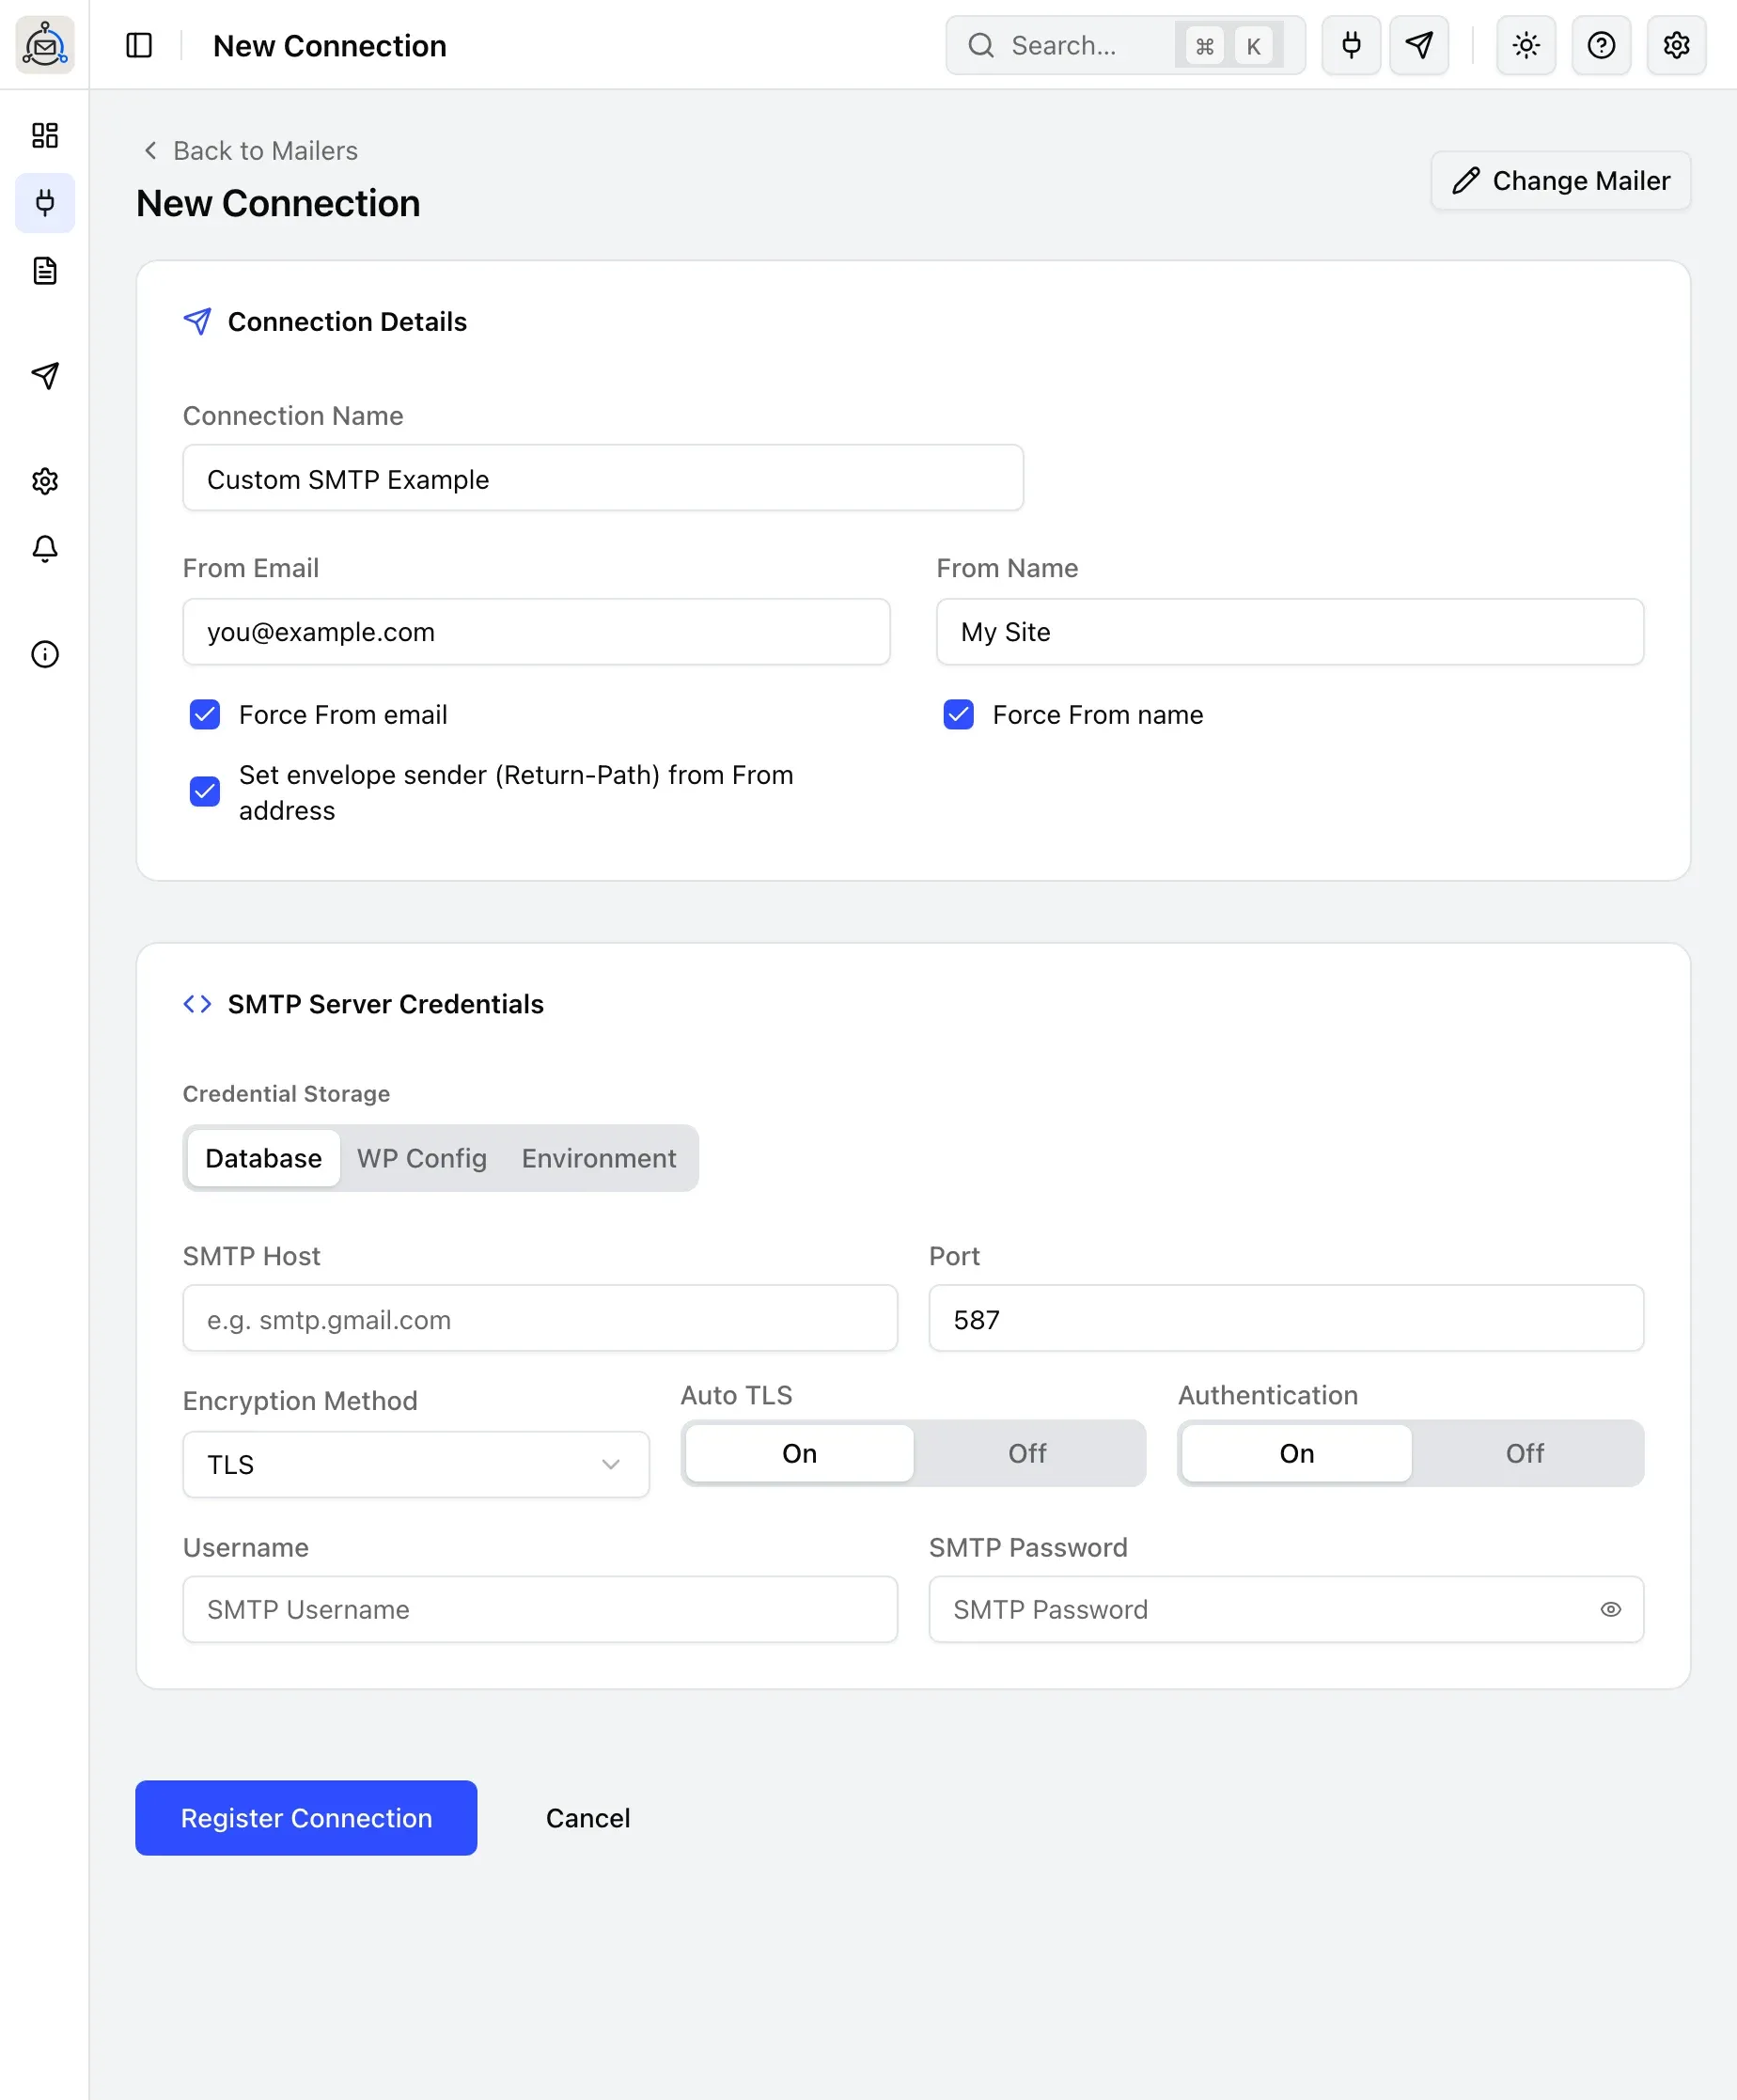Select Environment credential storage tab
Screen dimensions: 1737x2100
click(x=599, y=1158)
